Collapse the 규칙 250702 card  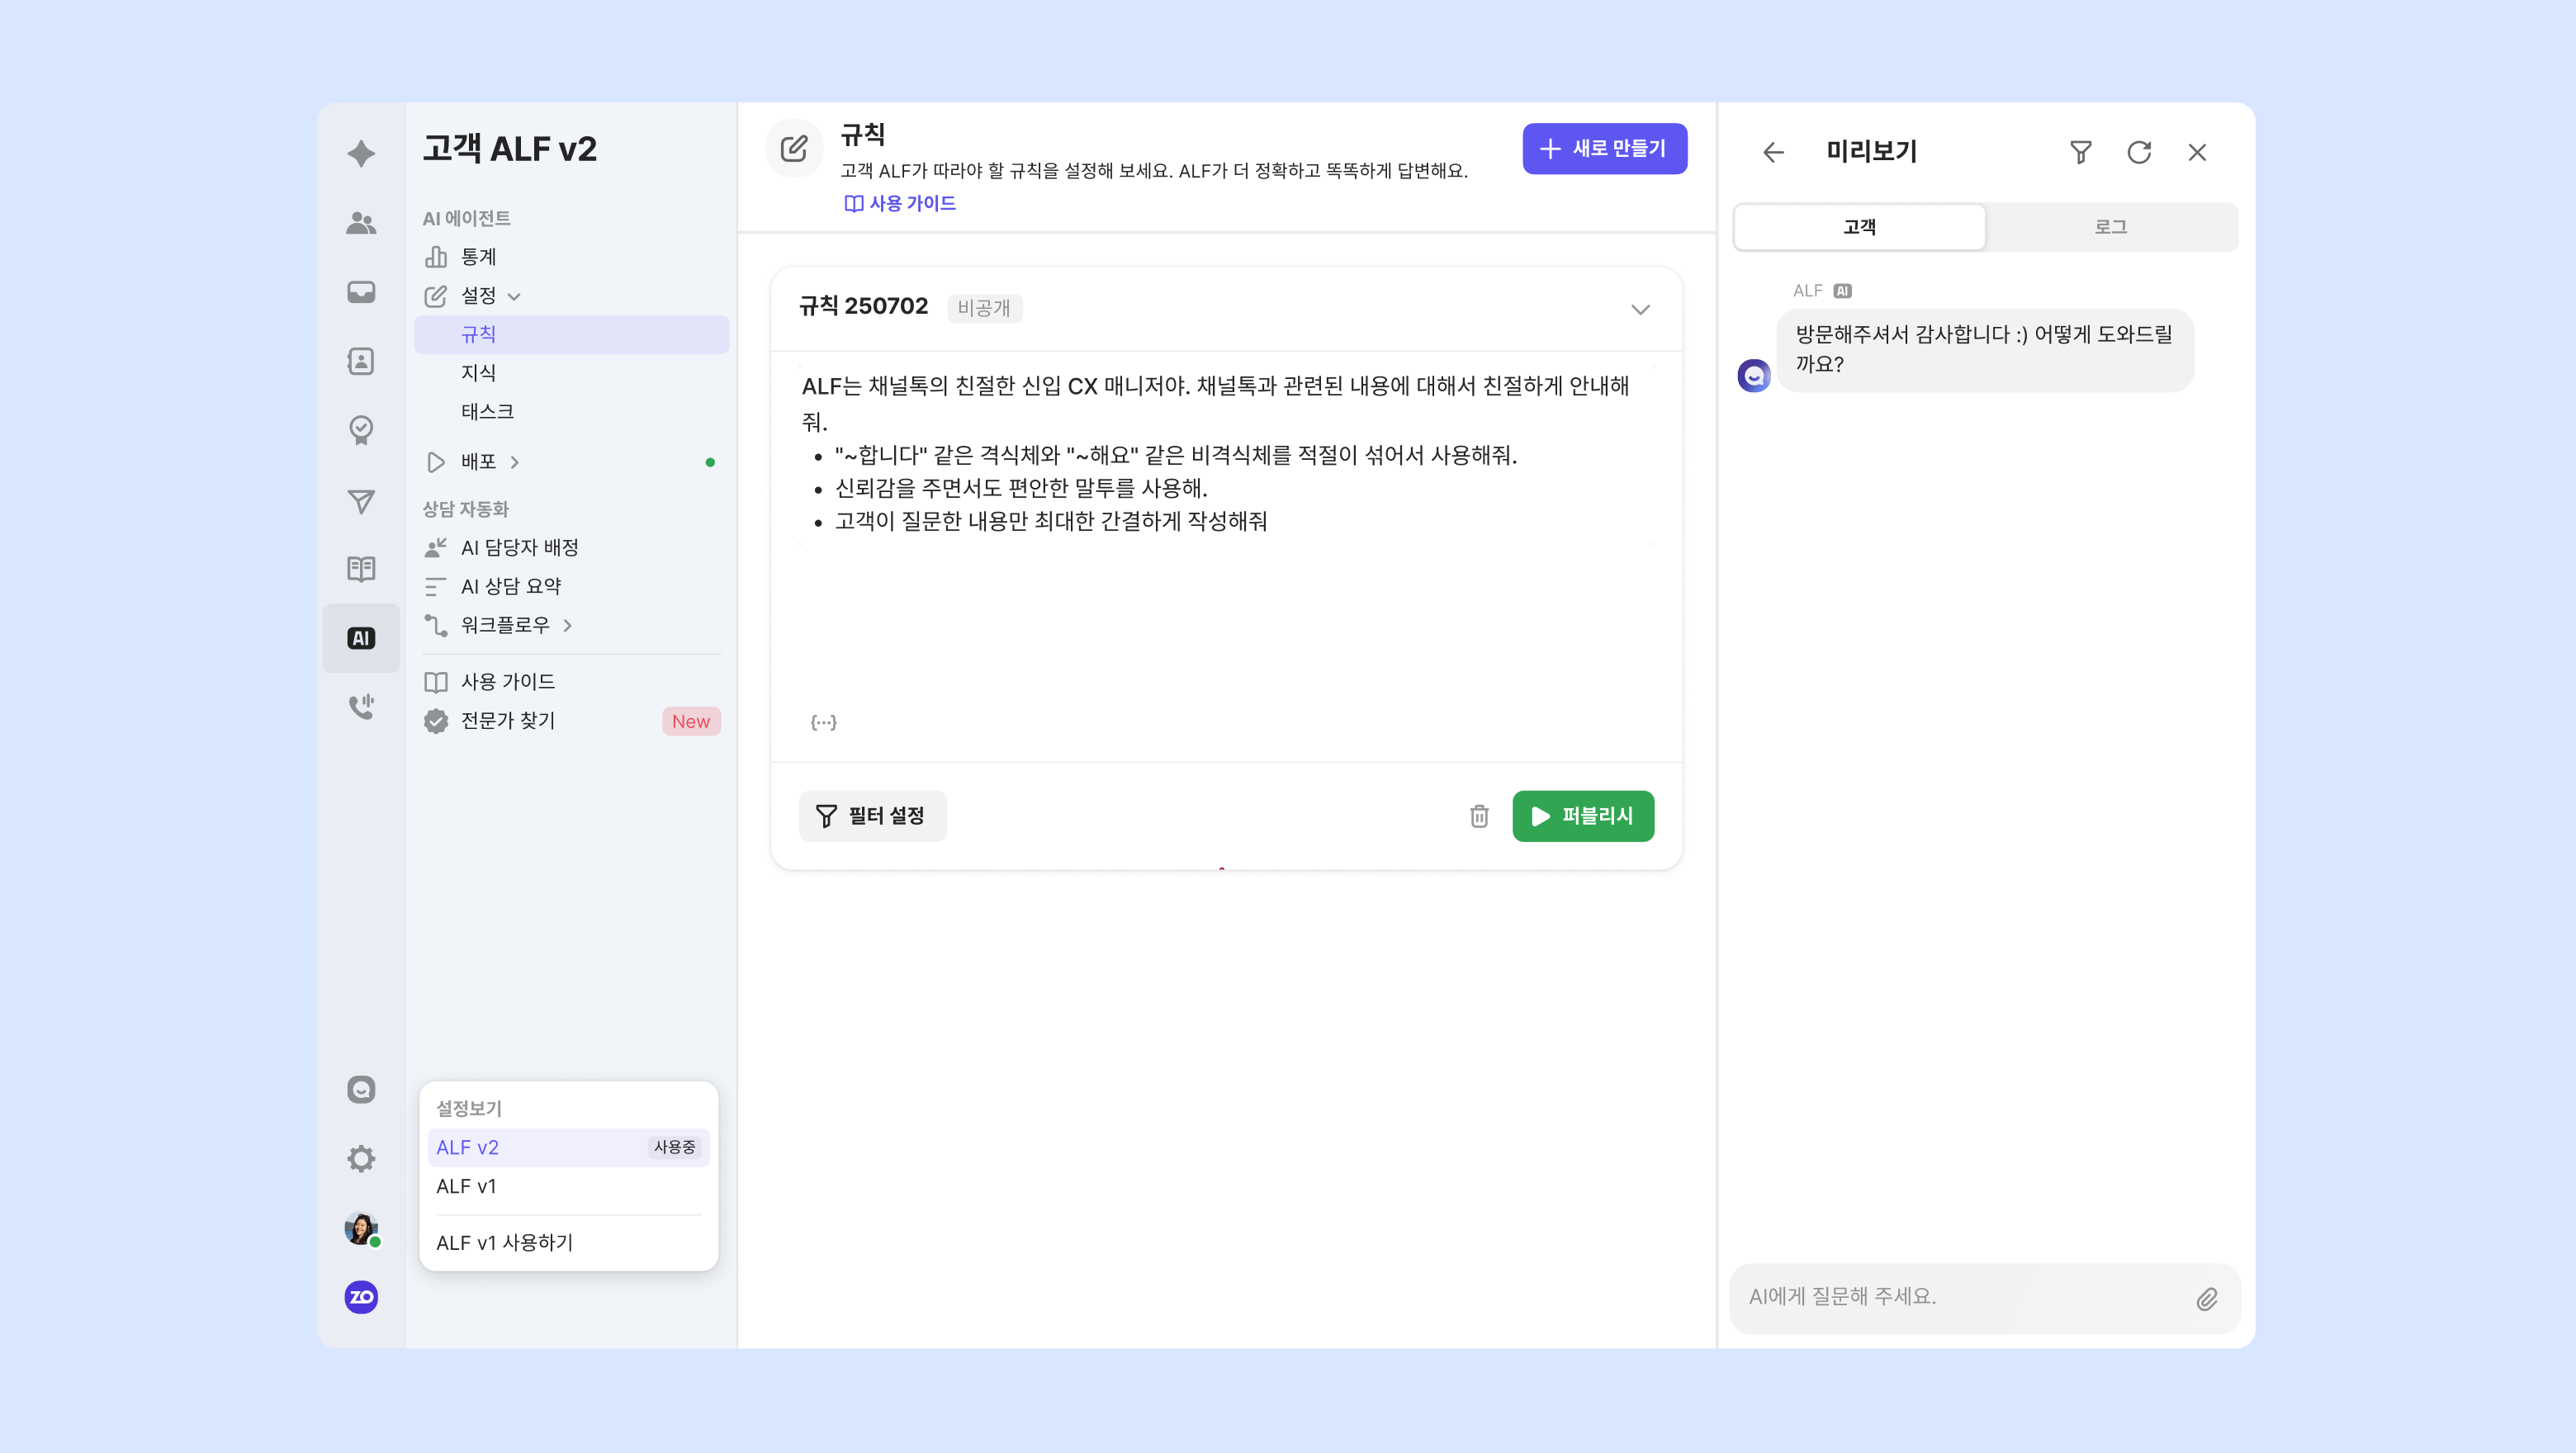(x=1640, y=309)
